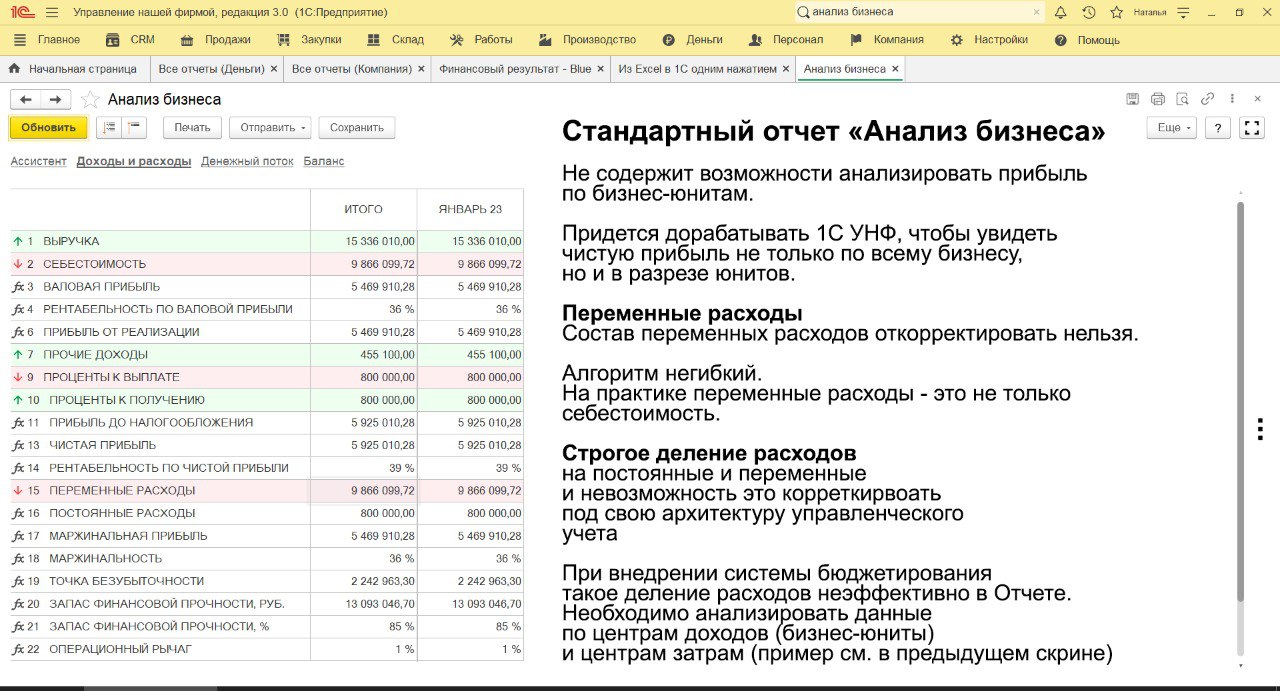Viewport: 1280px width, 691px height.
Task: Open the Работы section
Action: (x=481, y=40)
